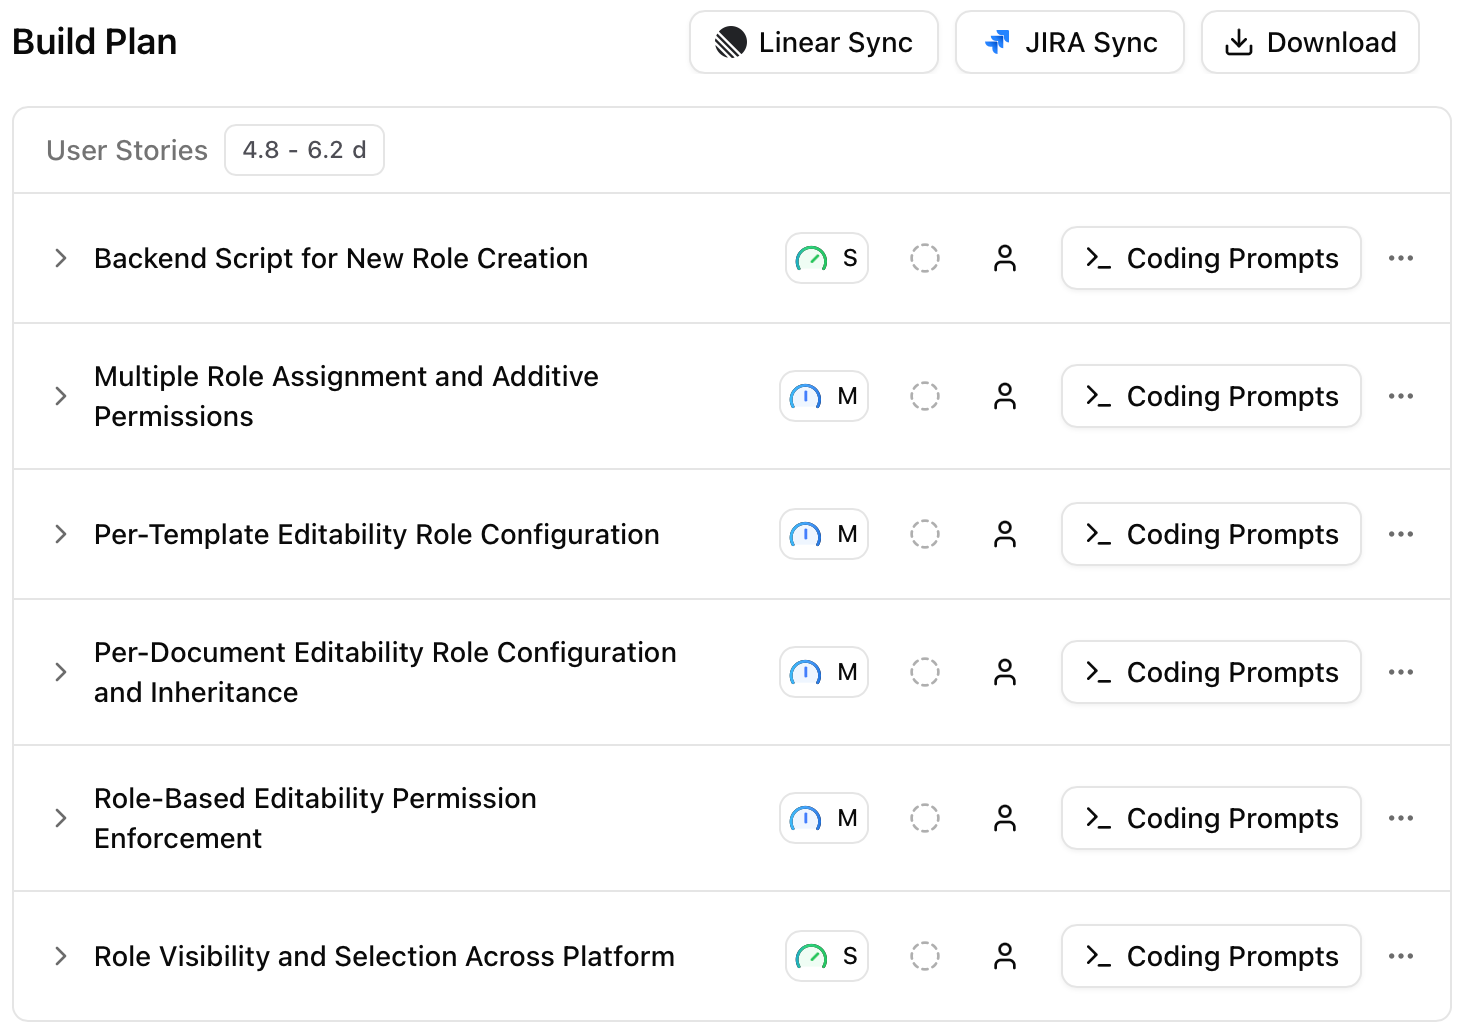Click size M estimate badge on Per-Document Editability
Screen dimensions: 1480x1030
coord(823,672)
